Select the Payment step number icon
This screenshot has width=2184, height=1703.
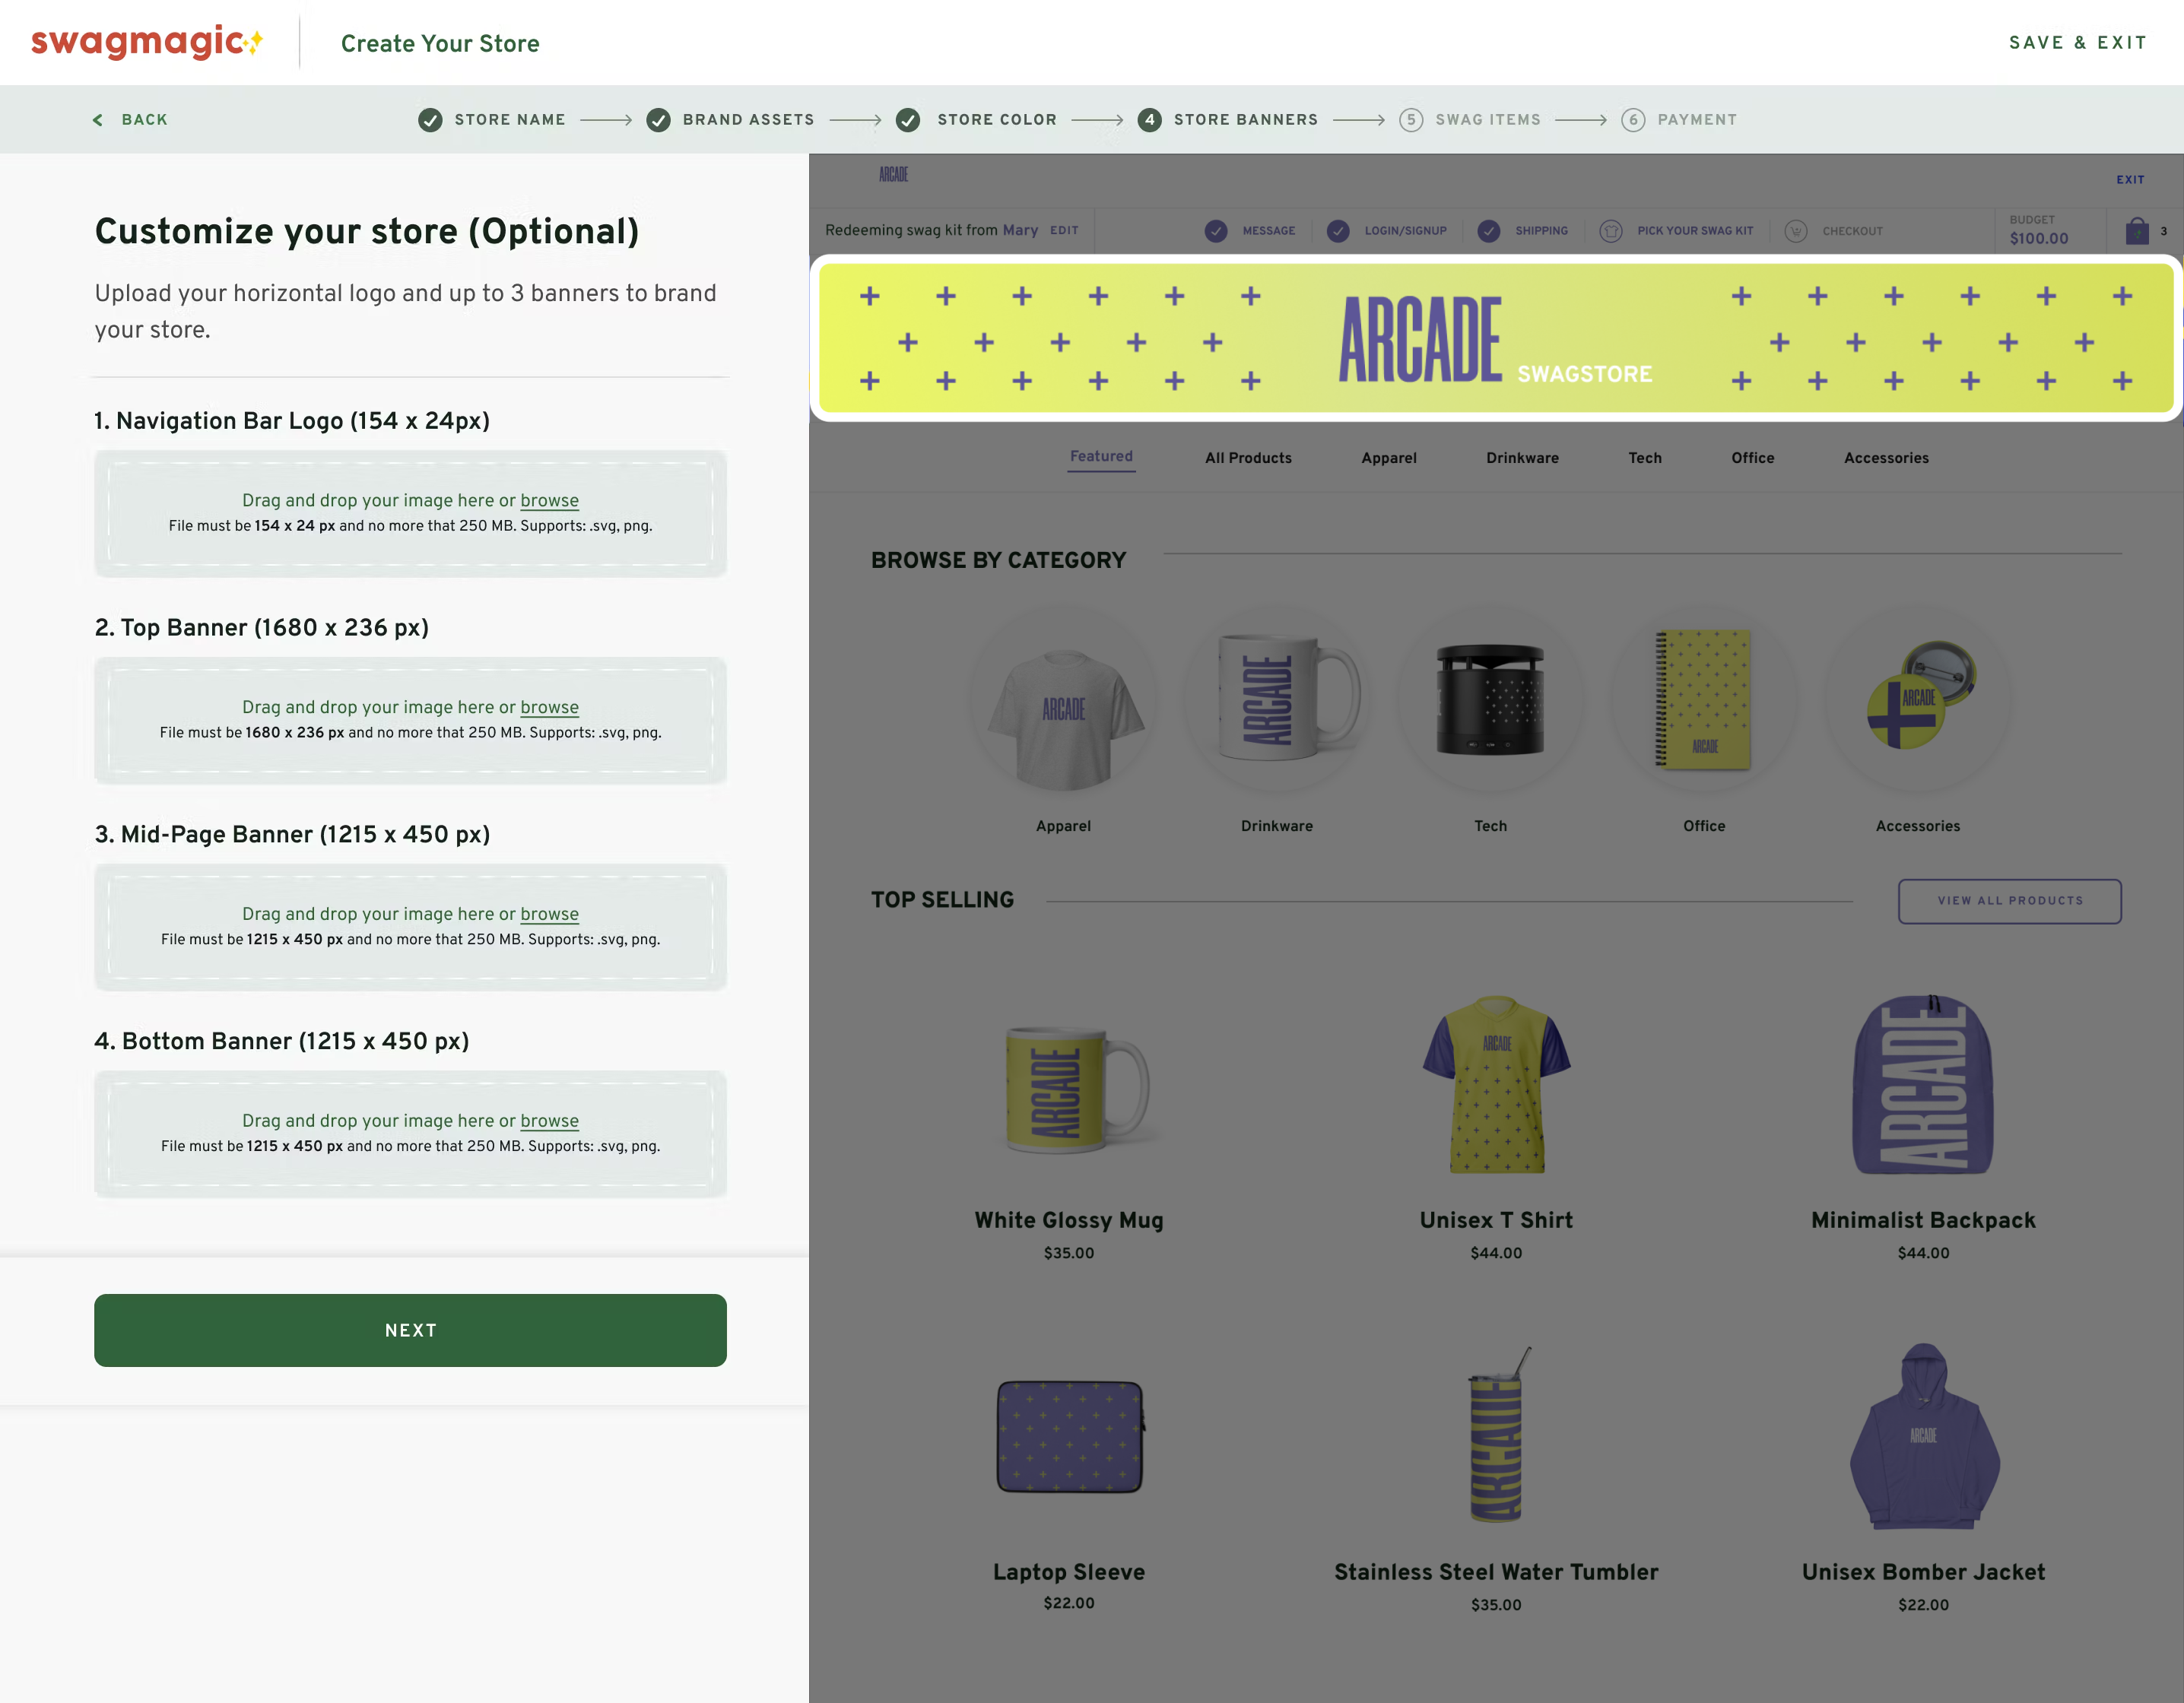(x=1633, y=120)
